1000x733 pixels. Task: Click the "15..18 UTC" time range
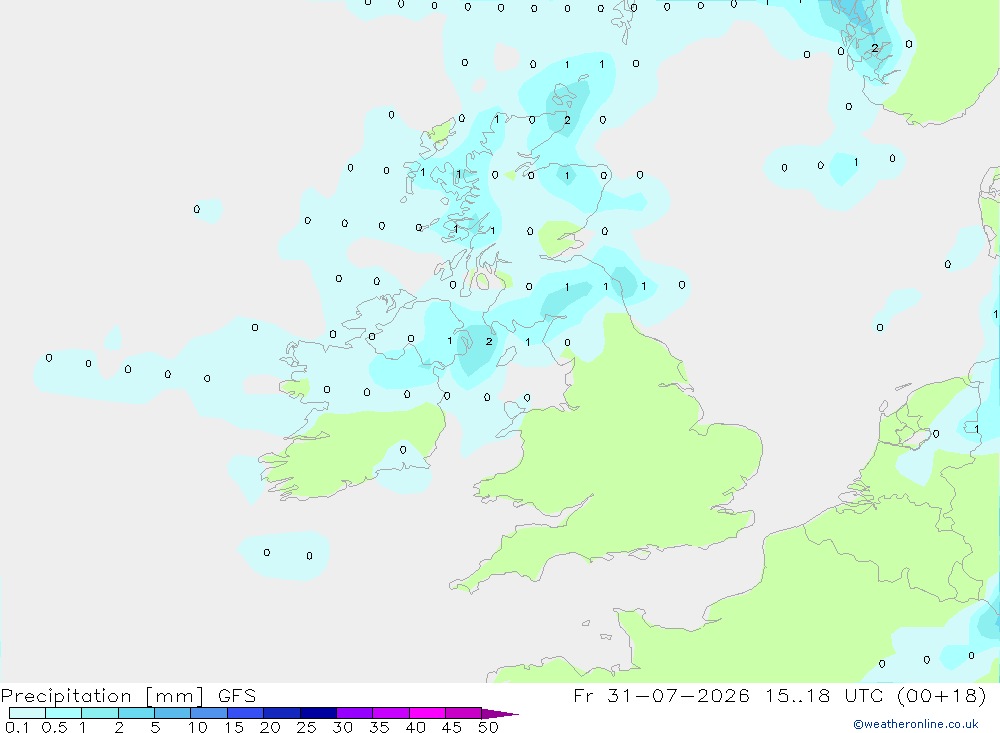coord(825,695)
